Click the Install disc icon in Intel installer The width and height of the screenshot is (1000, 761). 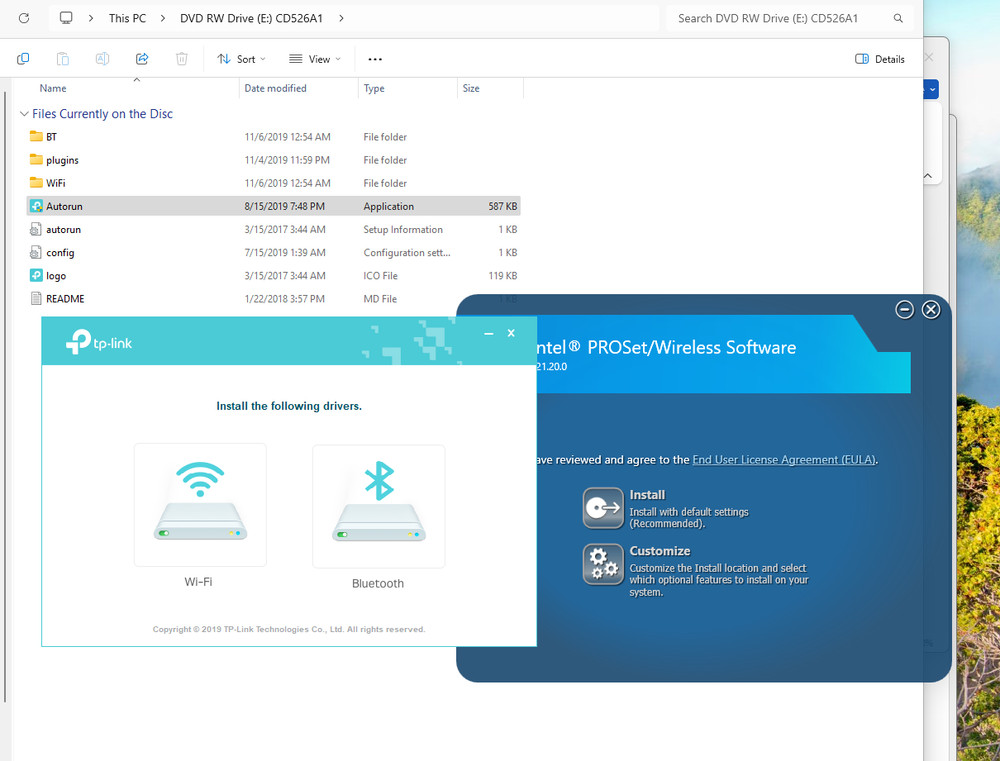[603, 508]
